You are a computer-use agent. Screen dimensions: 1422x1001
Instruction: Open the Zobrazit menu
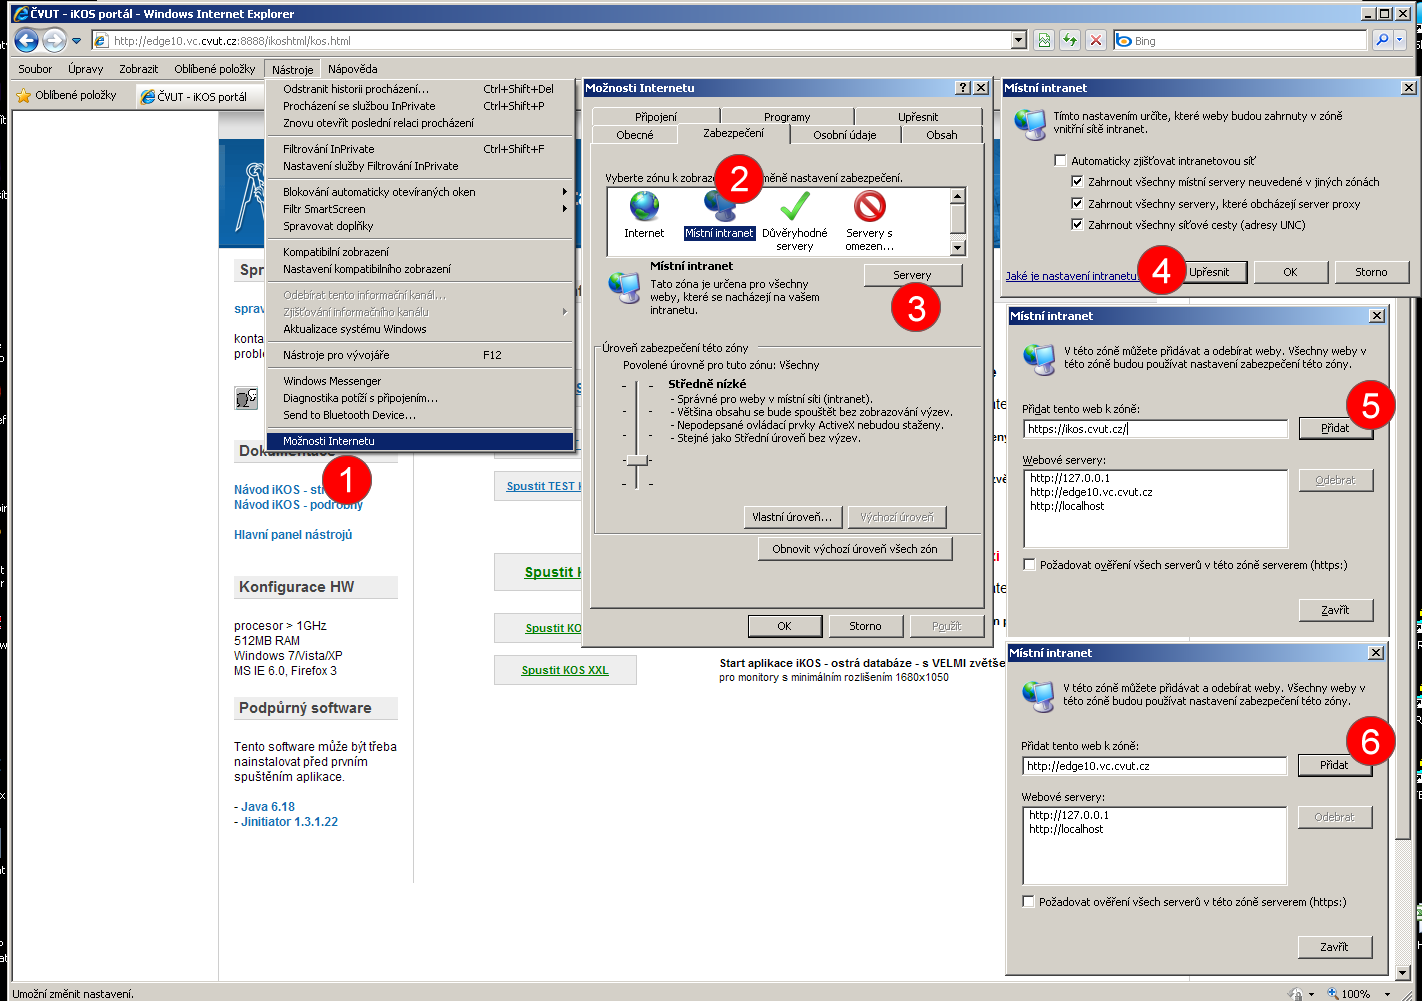tap(138, 69)
